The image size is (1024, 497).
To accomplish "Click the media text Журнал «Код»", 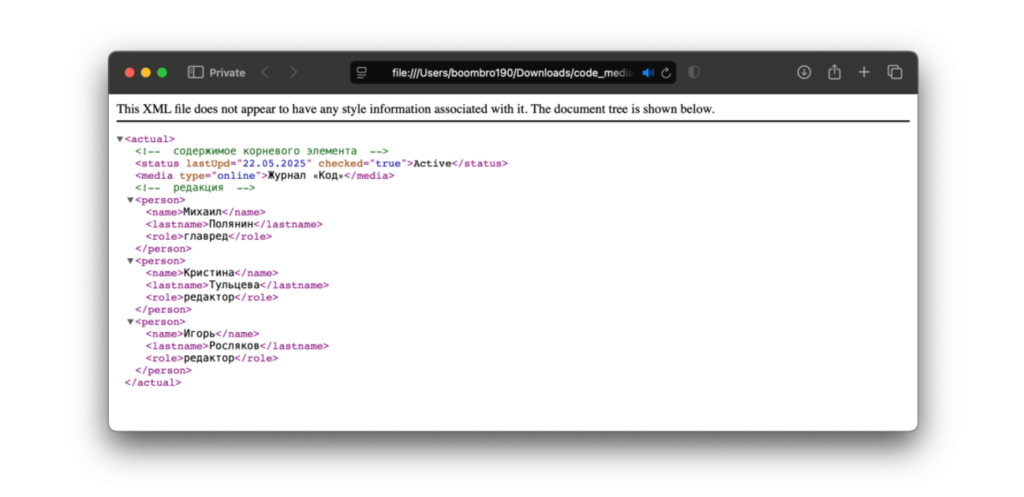I will pyautogui.click(x=296, y=175).
